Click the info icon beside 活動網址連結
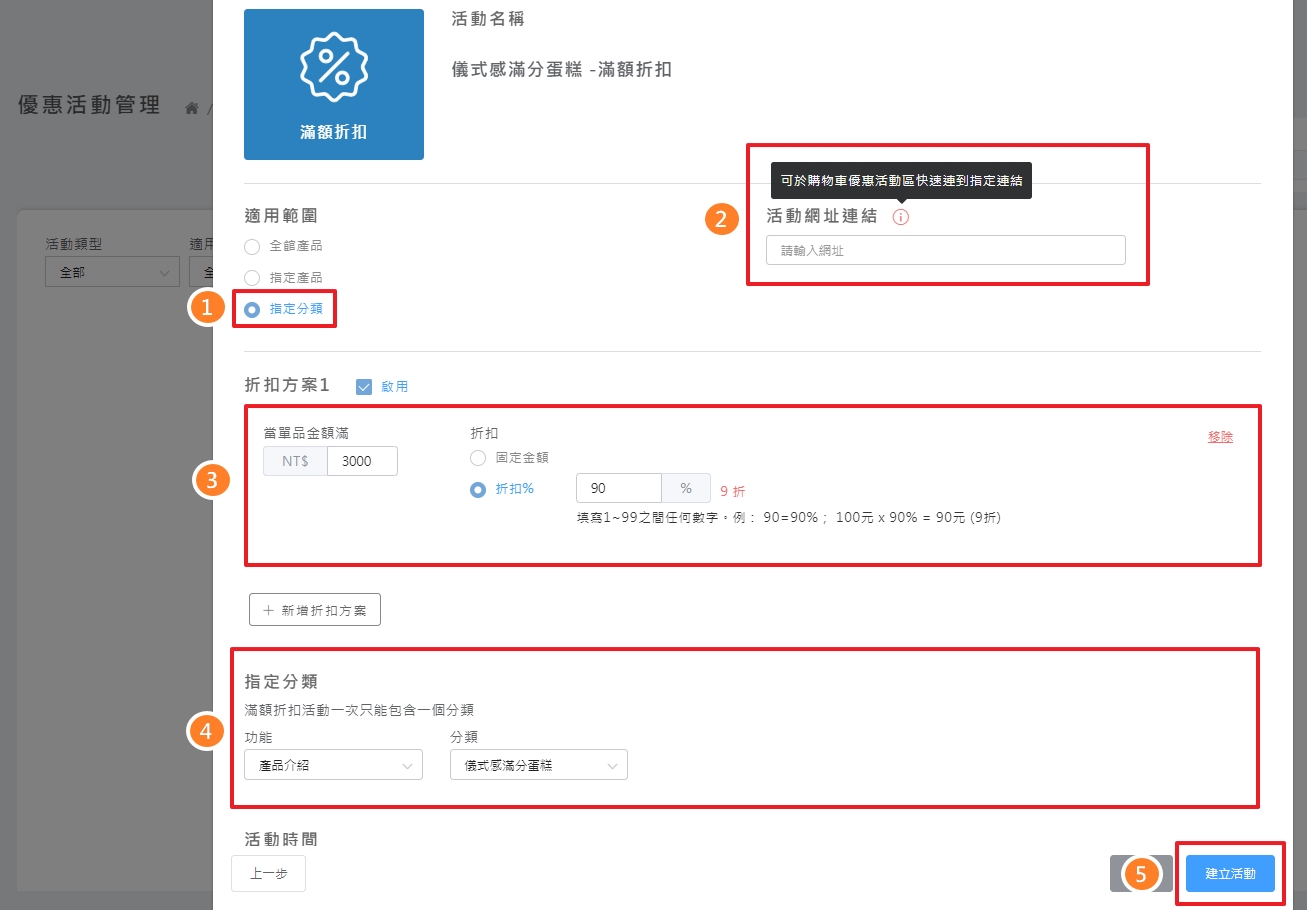Screen dimensions: 1307x910 click(900, 217)
